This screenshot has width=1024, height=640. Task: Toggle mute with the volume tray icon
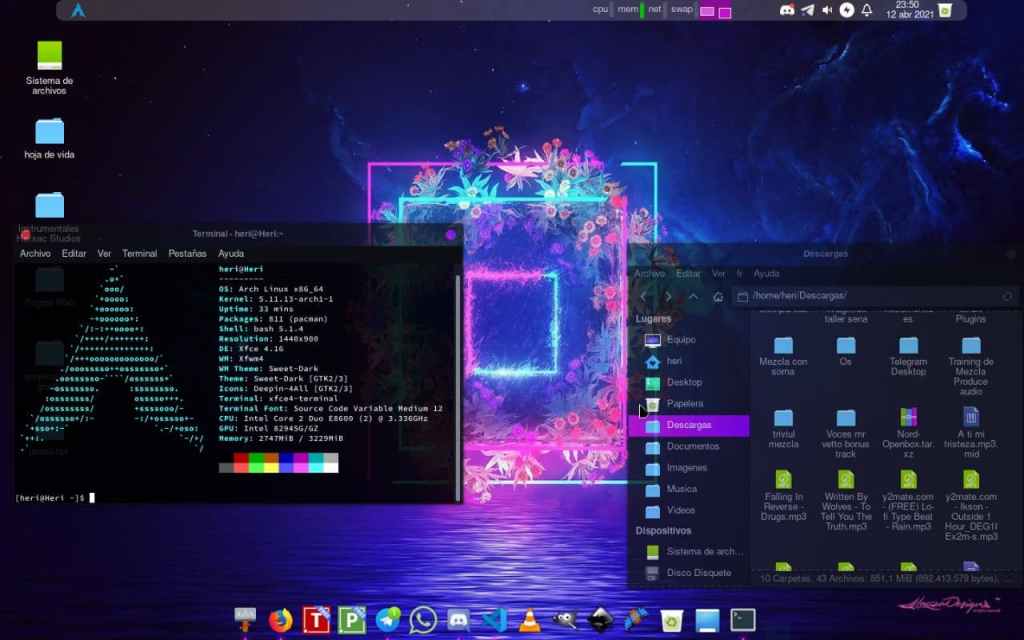click(827, 10)
